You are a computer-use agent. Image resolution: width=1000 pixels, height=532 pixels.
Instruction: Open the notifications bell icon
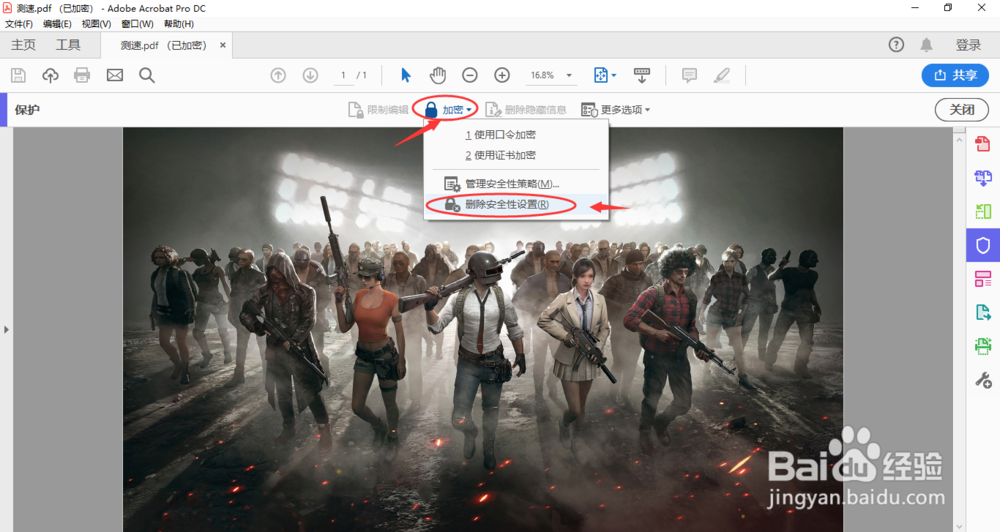(926, 45)
